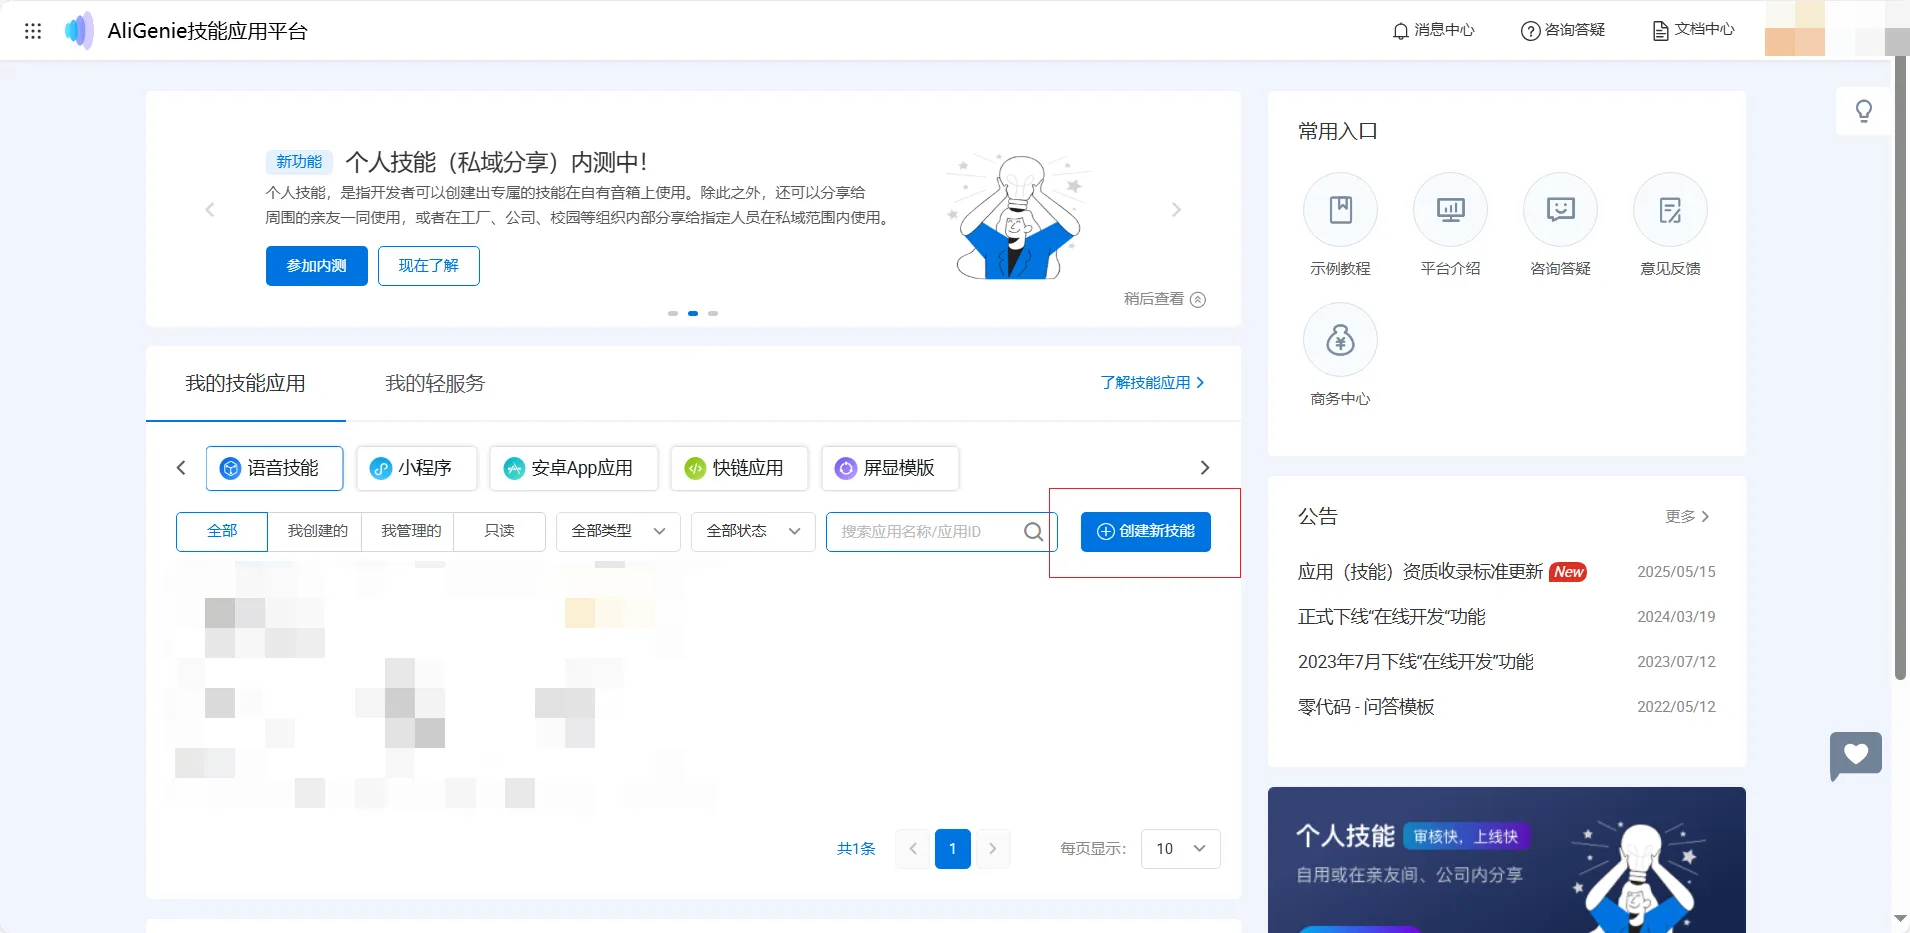Select the 我管理的 filter option
1910x933 pixels.
[x=410, y=531]
